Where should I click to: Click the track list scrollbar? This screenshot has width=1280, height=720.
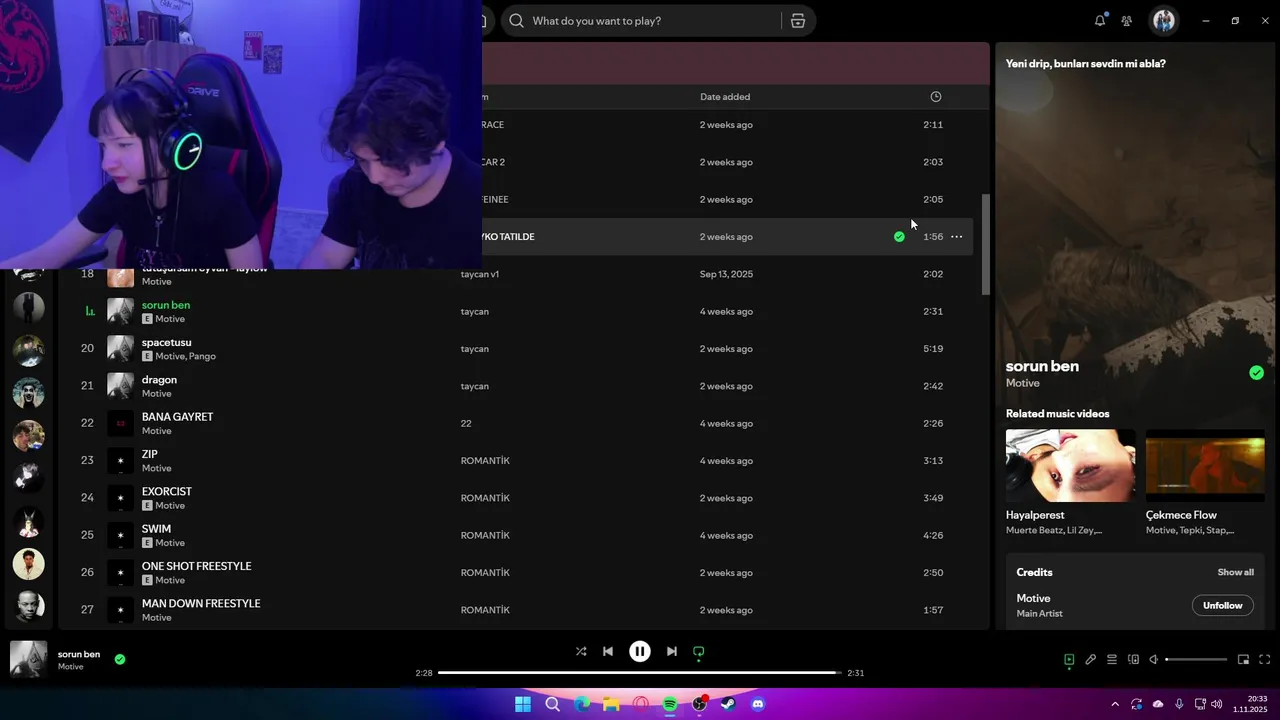(x=986, y=245)
